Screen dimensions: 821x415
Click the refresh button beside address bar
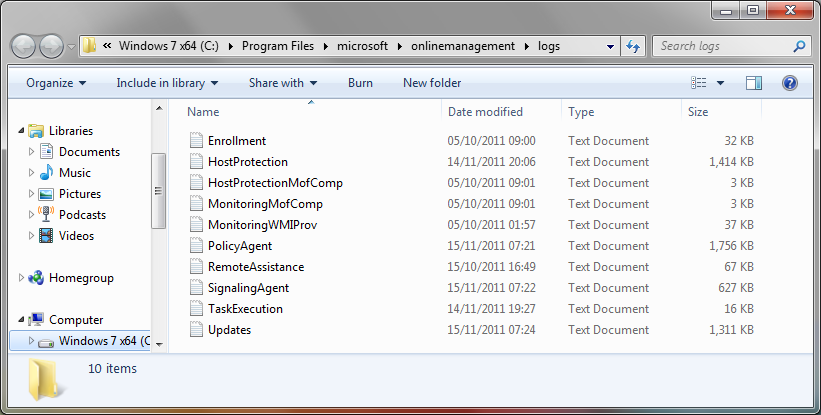click(x=634, y=47)
